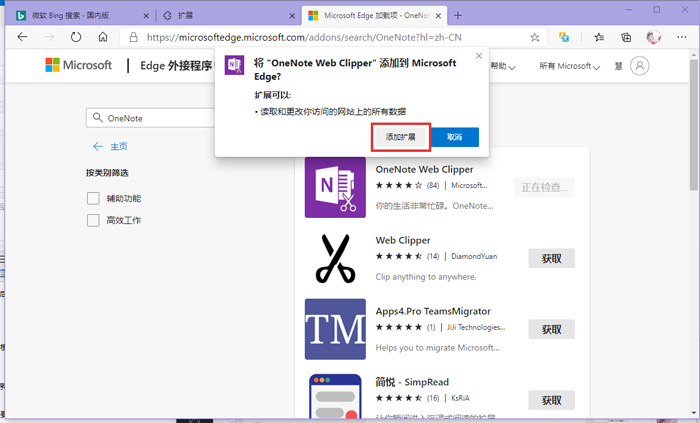Open the Collections icon
This screenshot has height=423, width=700.
coord(626,37)
